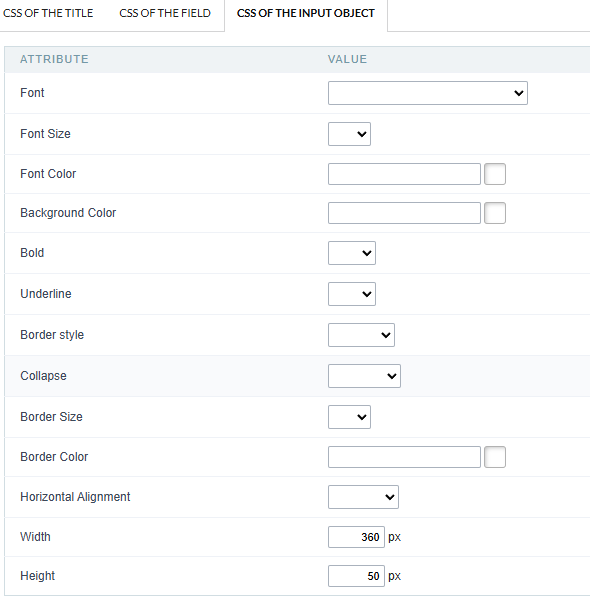614x608 pixels.
Task: Switch to CSS of the Title tab
Action: [48, 13]
